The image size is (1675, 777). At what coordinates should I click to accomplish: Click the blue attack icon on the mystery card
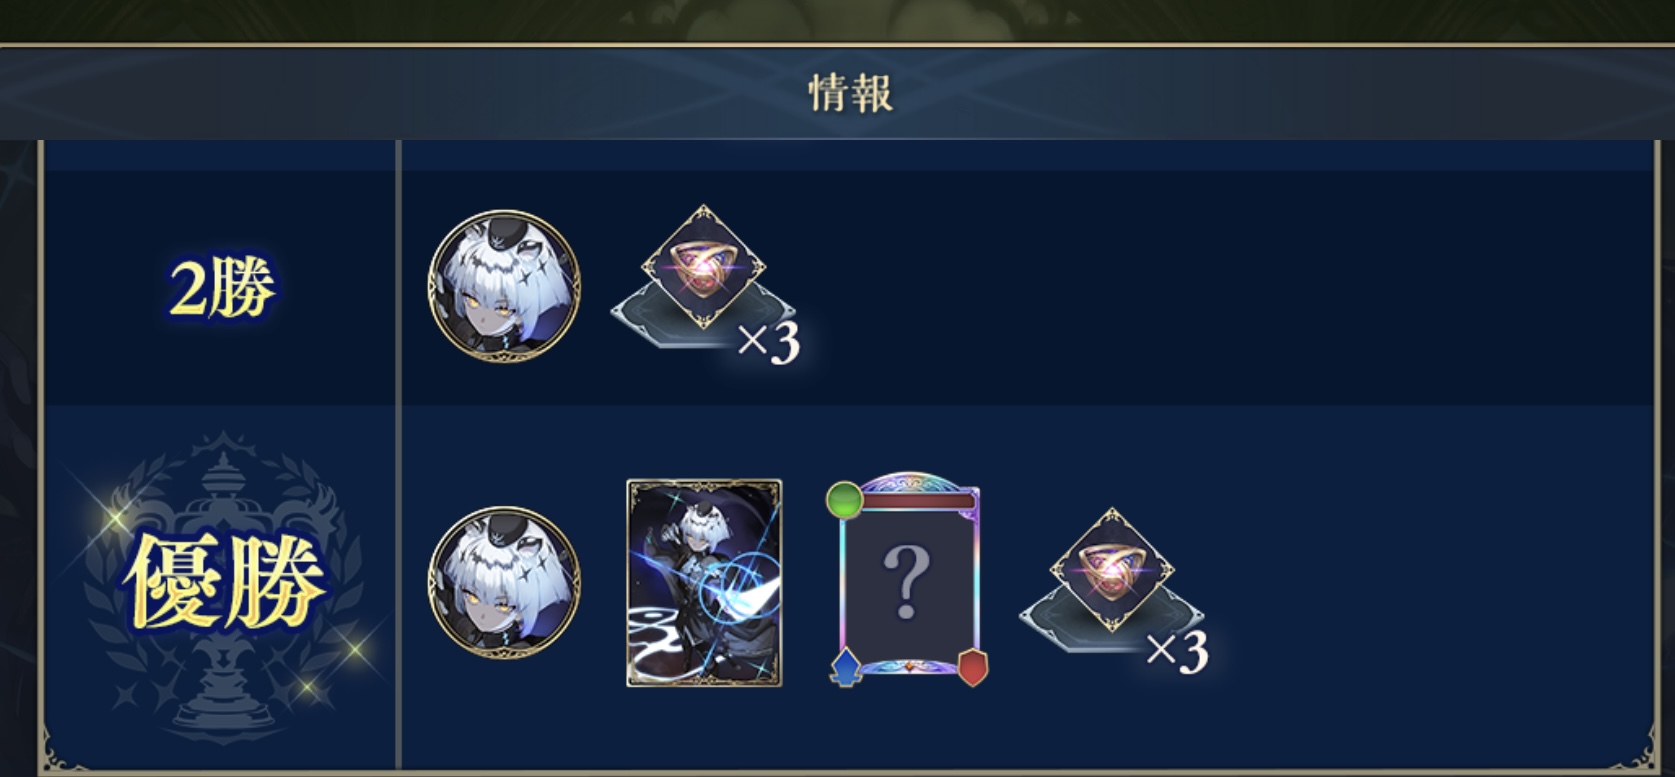846,666
